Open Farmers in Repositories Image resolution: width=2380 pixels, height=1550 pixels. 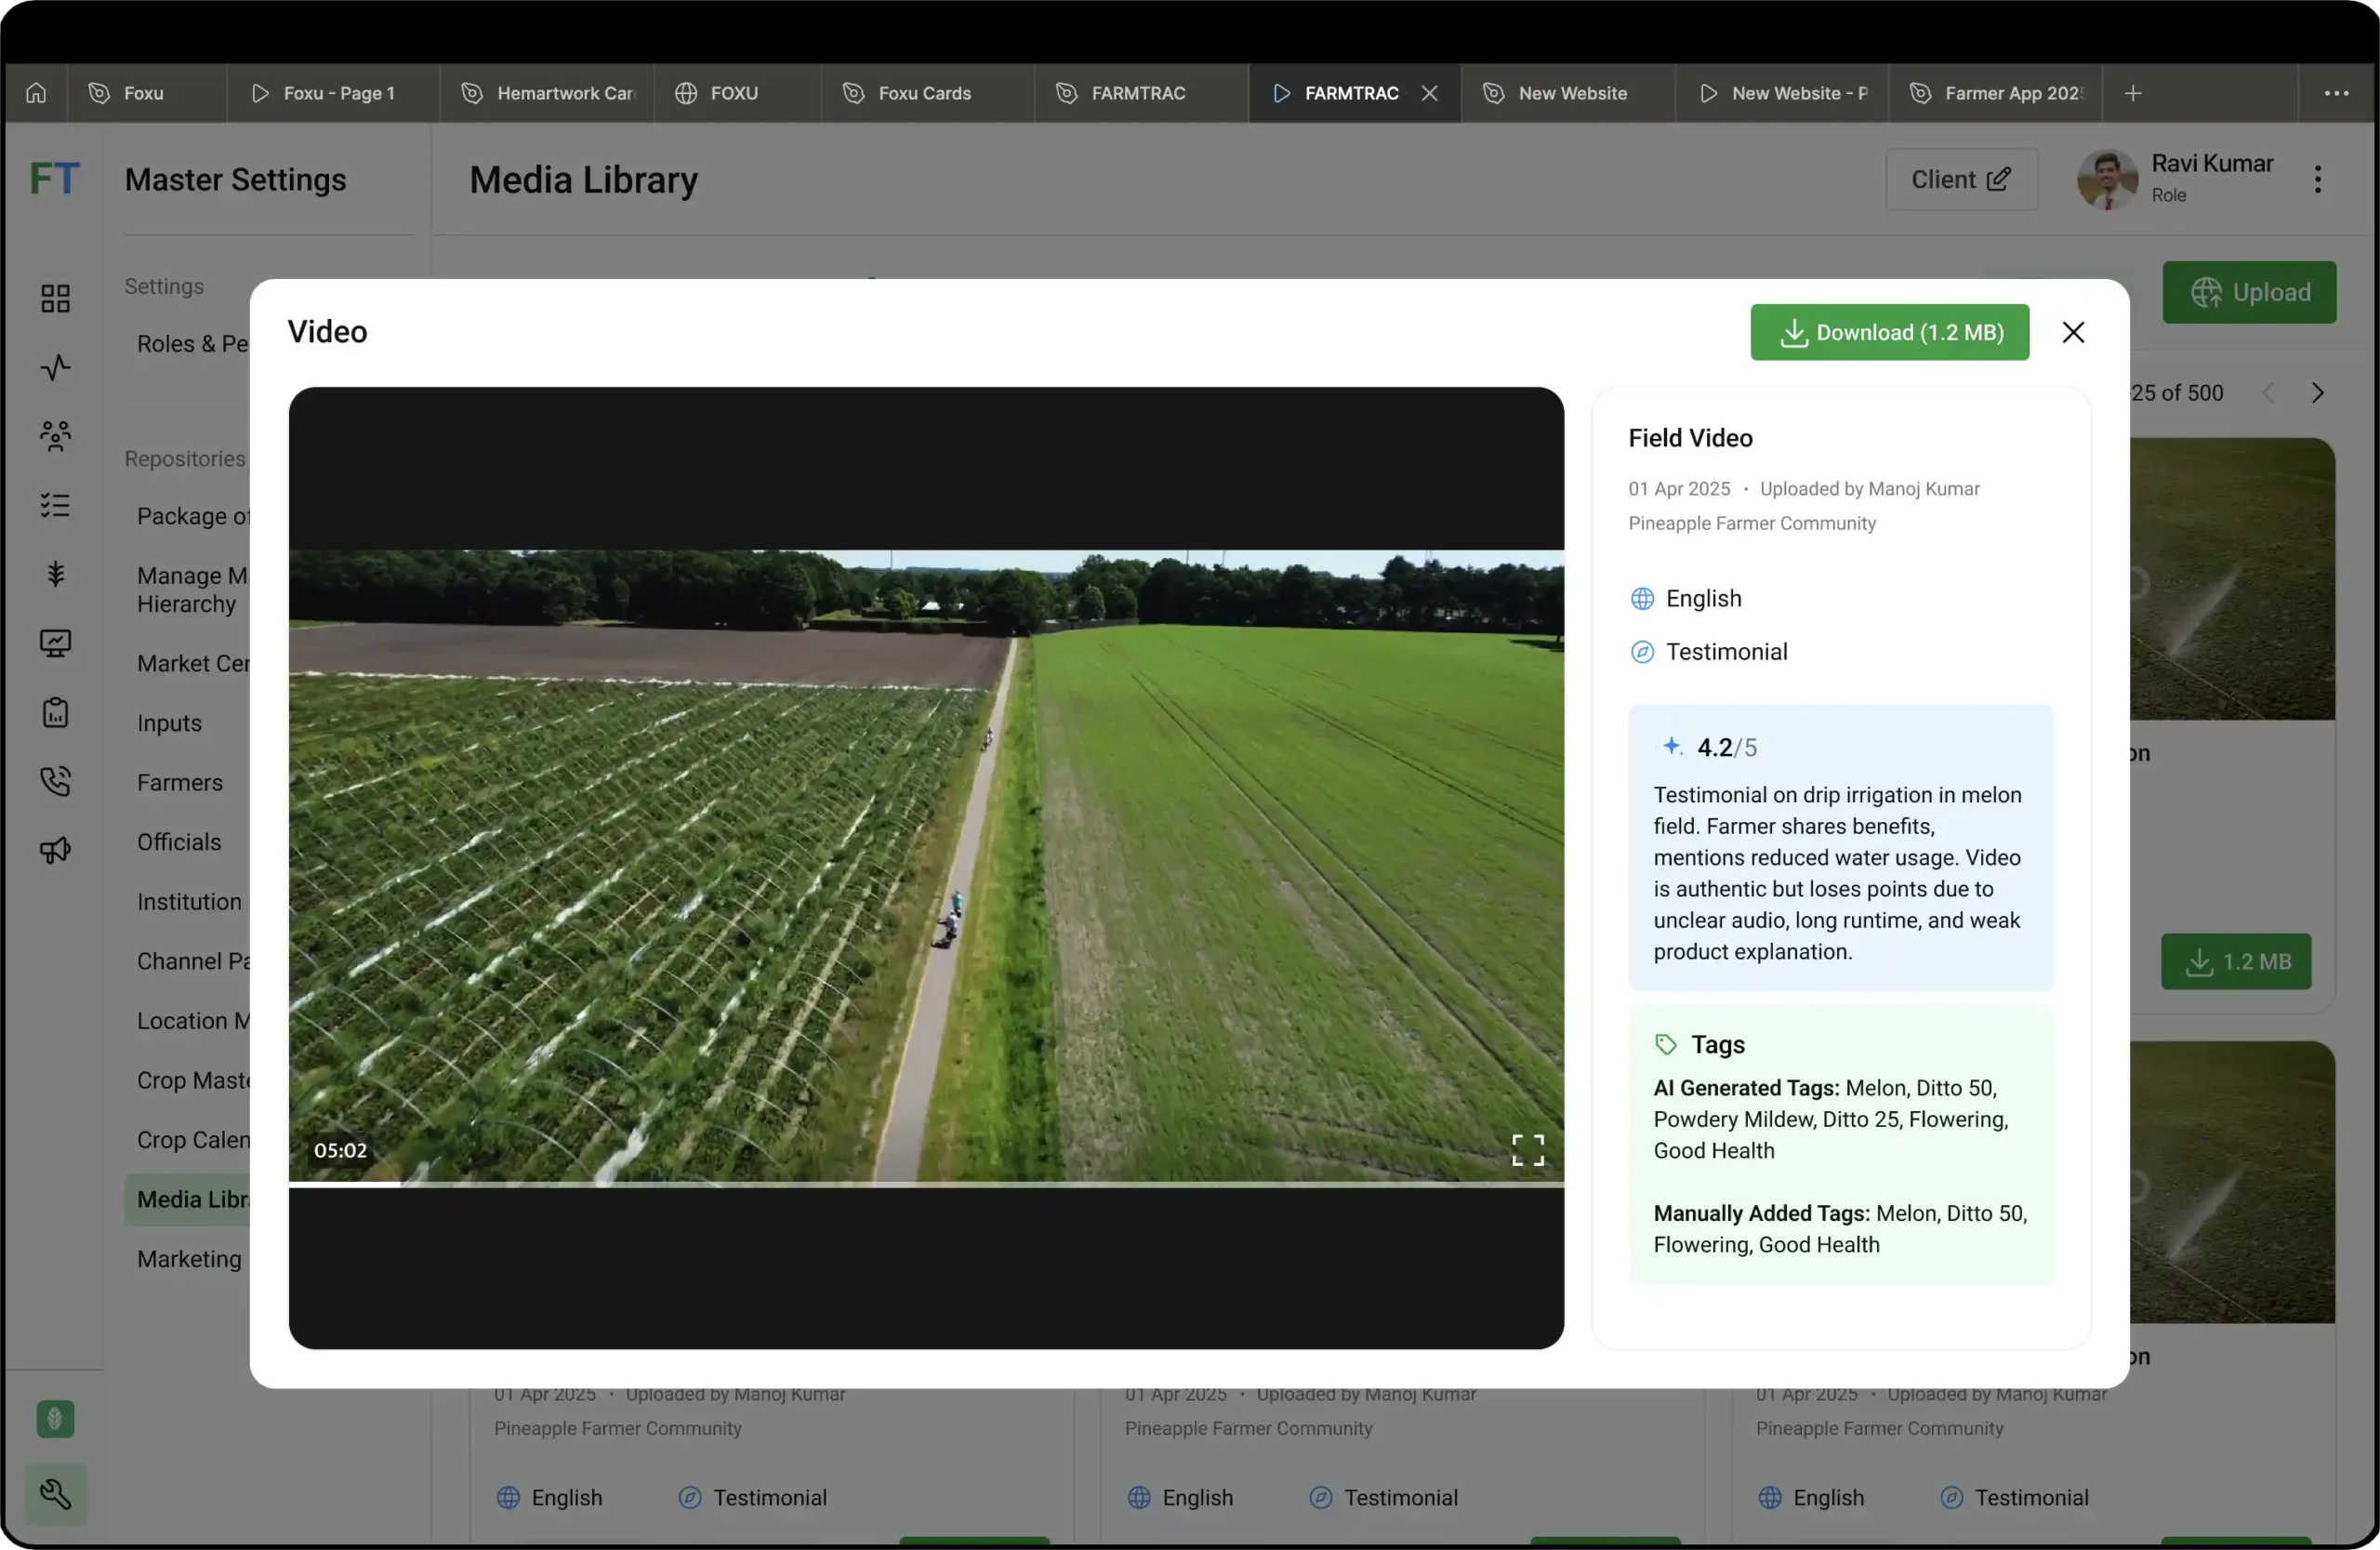pos(180,782)
